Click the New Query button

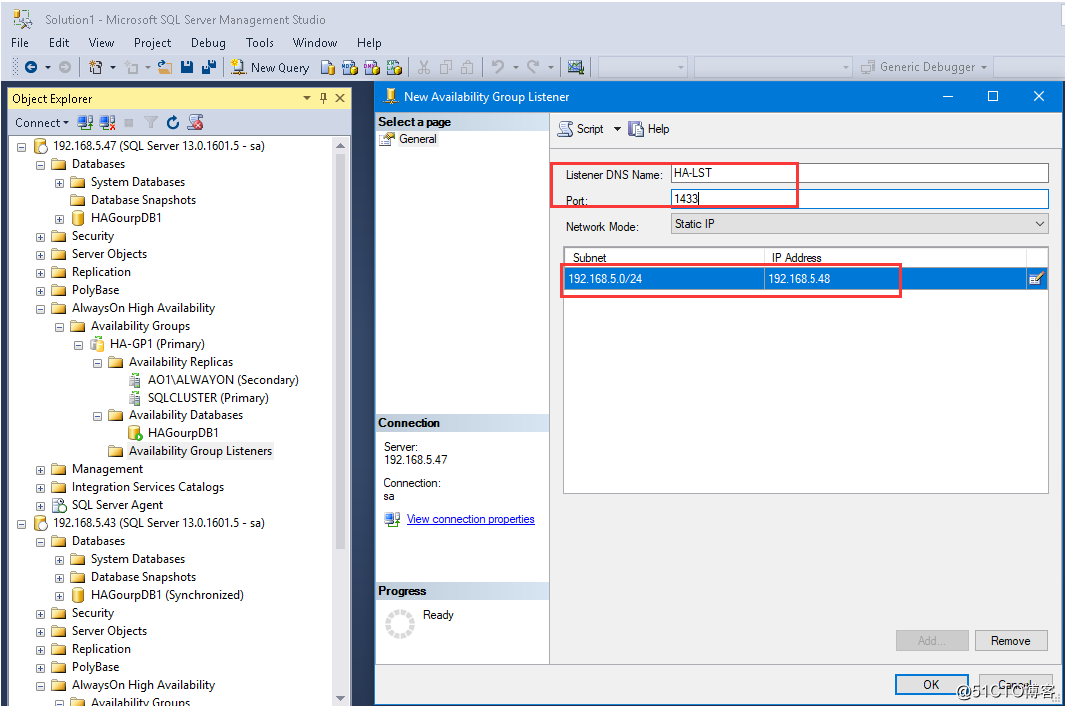(270, 67)
